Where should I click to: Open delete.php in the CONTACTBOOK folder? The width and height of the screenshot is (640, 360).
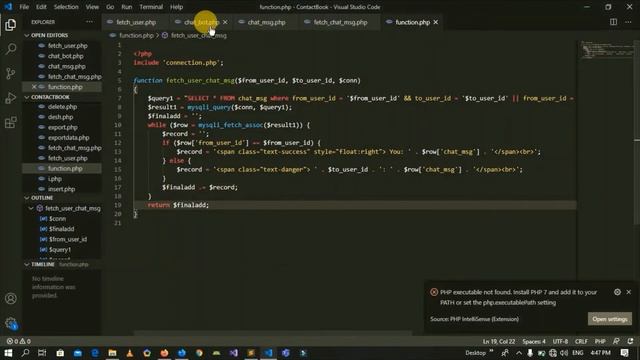pos(62,107)
